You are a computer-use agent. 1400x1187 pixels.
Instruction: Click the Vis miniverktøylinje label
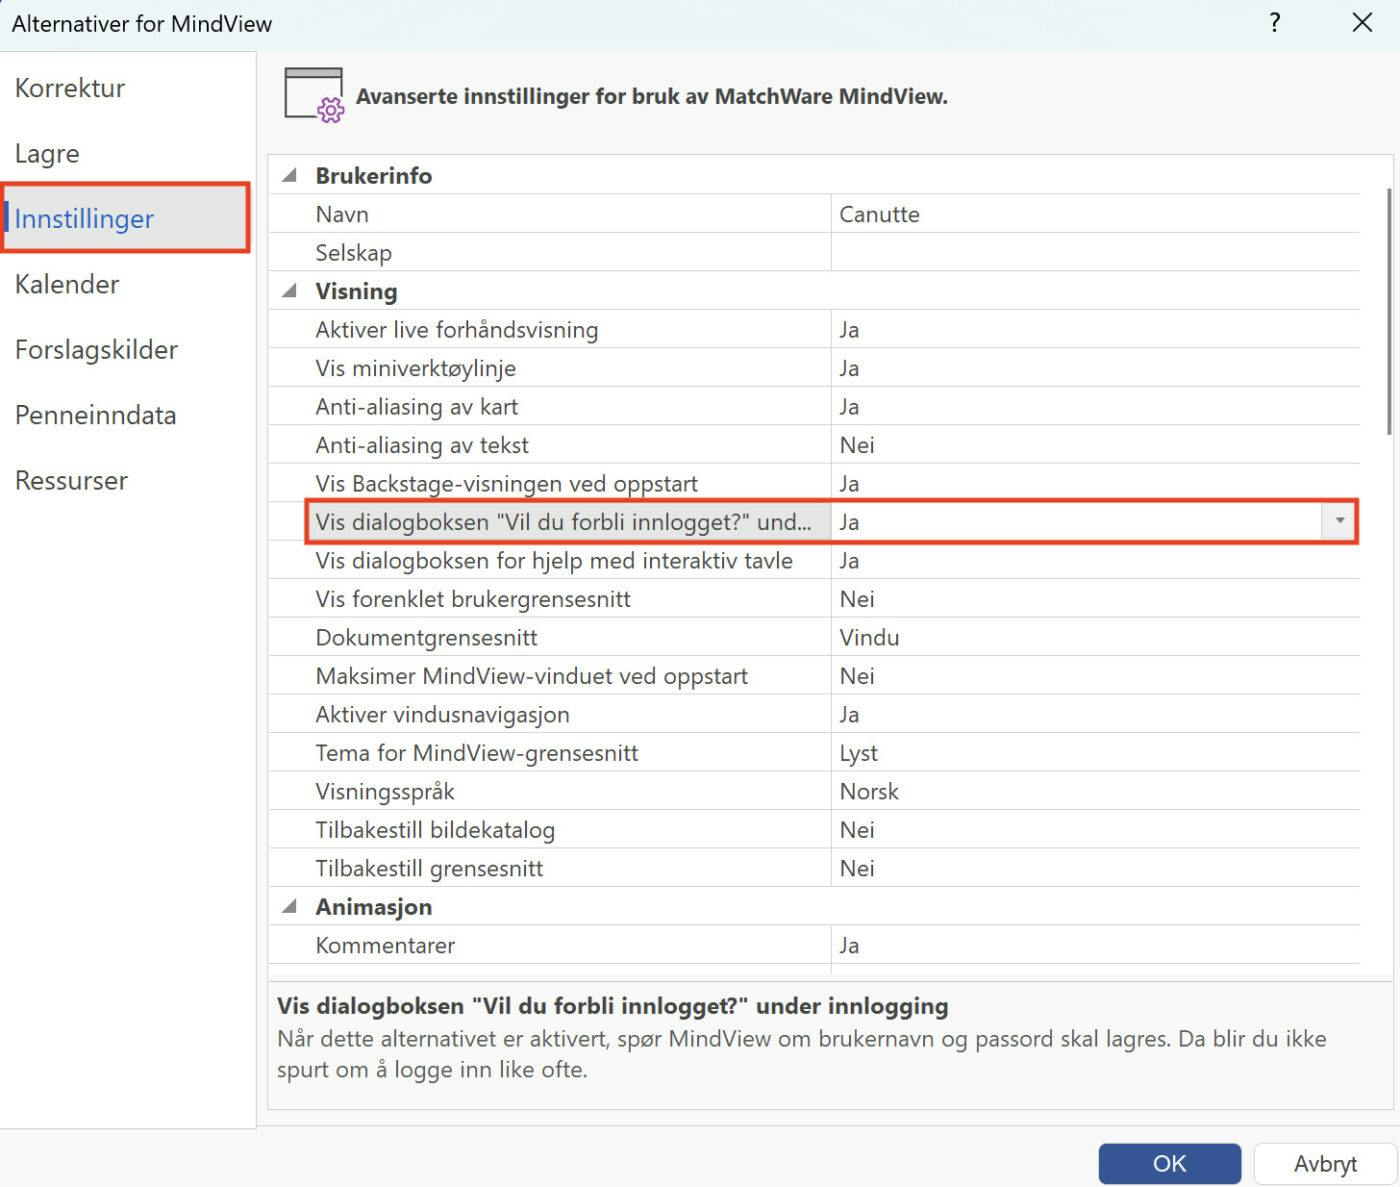coord(416,368)
